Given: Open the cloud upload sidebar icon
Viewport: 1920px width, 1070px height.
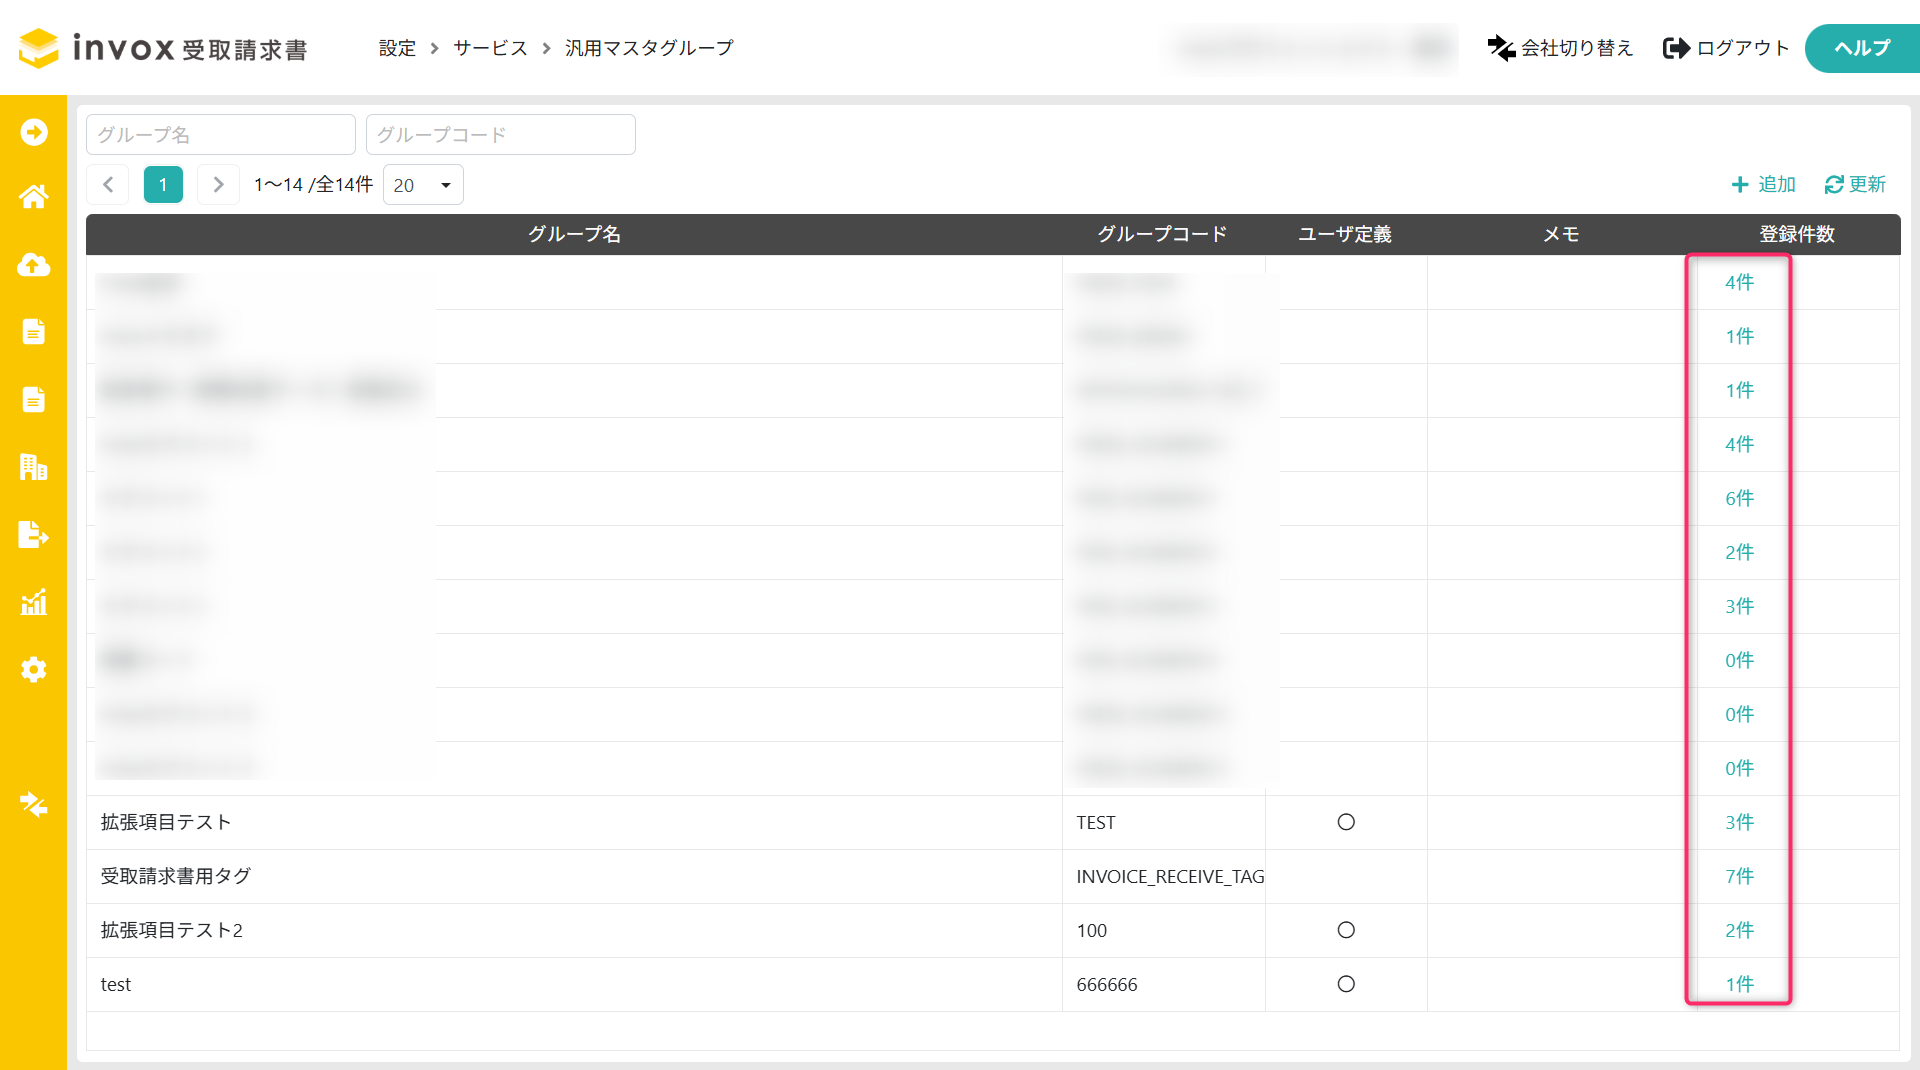Looking at the screenshot, I should pos(33,264).
